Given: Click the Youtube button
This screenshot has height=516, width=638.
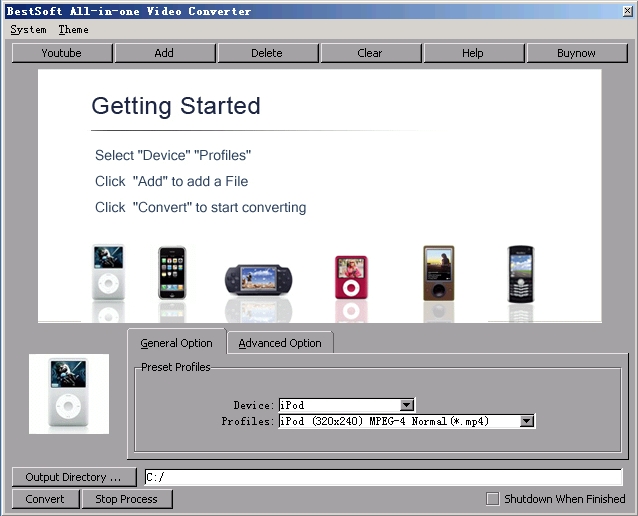Looking at the screenshot, I should pos(62,53).
